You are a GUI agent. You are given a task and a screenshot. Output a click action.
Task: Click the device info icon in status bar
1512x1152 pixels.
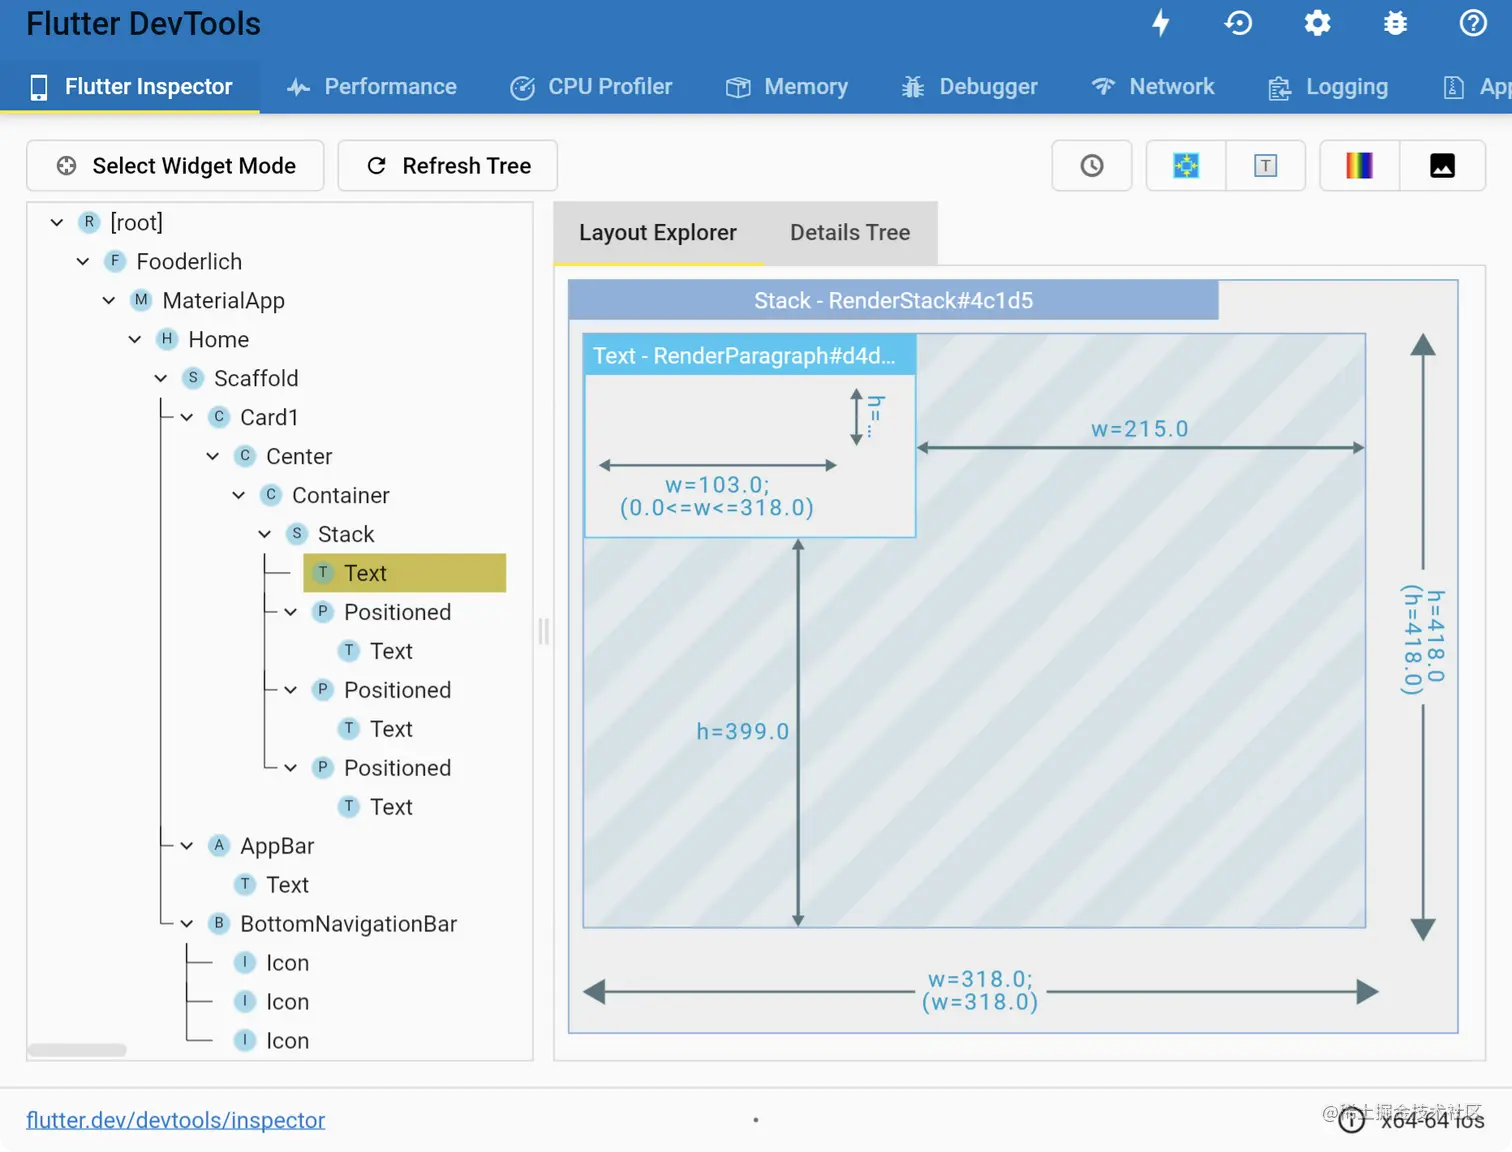coord(1351,1121)
